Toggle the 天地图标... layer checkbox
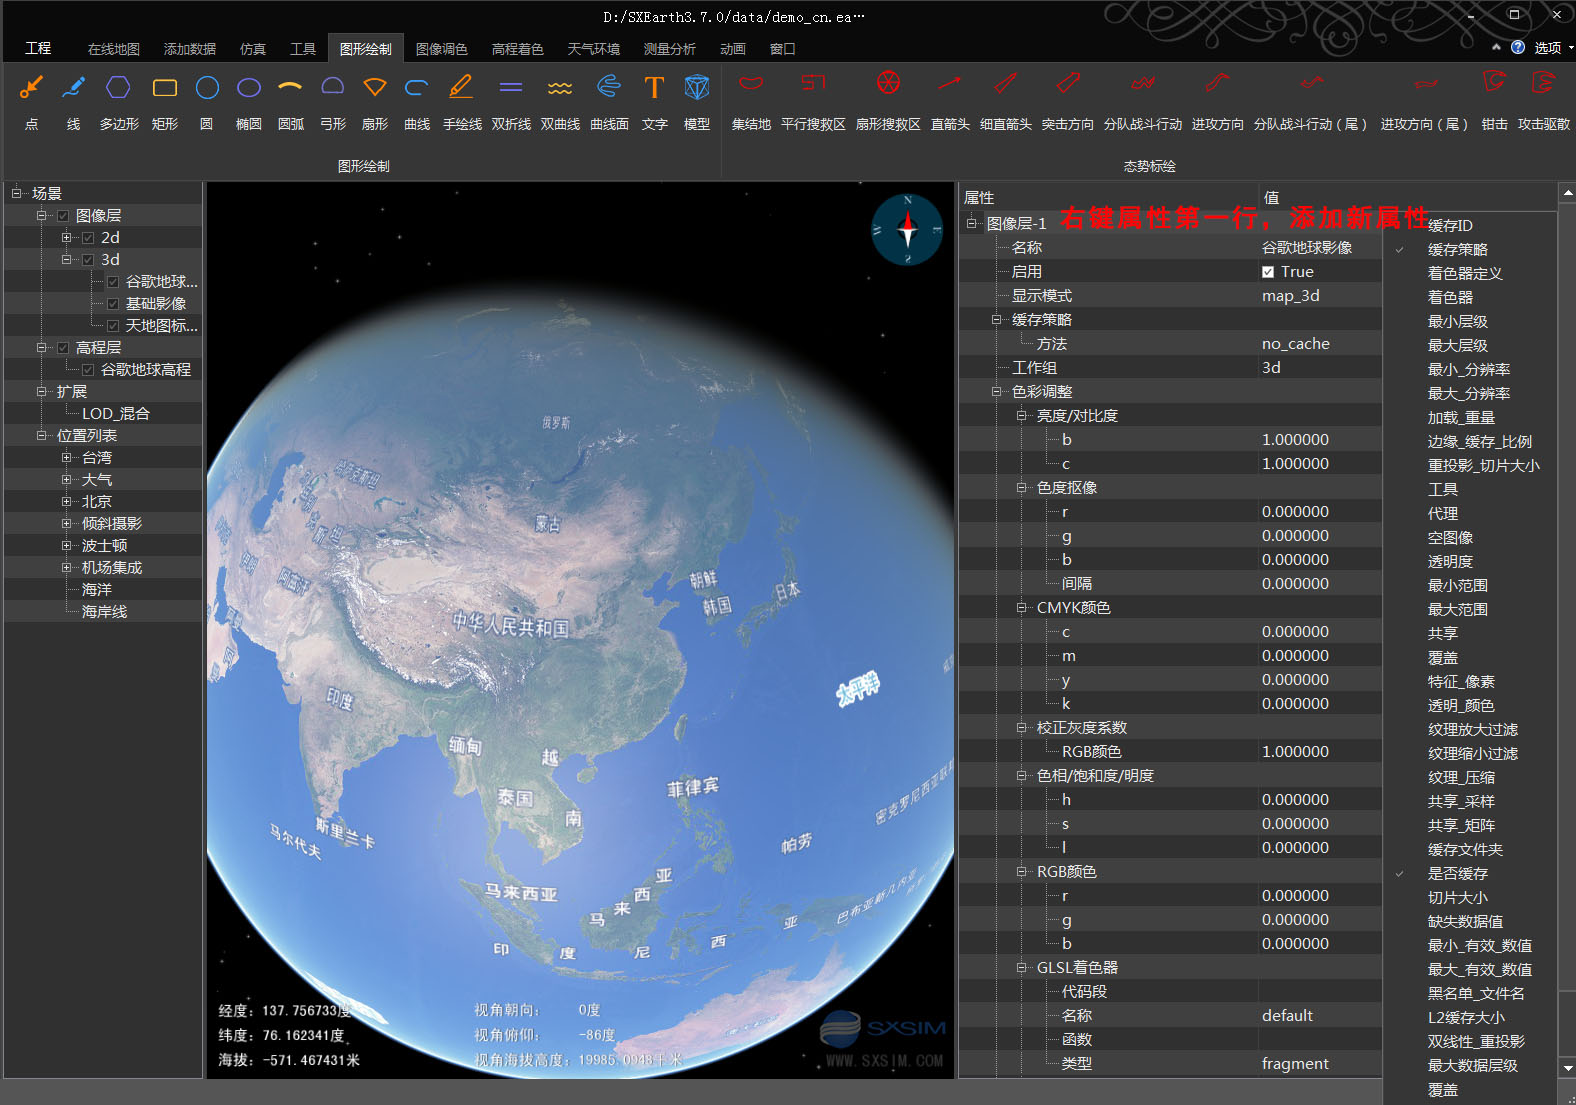Viewport: 1576px width, 1105px height. click(113, 326)
